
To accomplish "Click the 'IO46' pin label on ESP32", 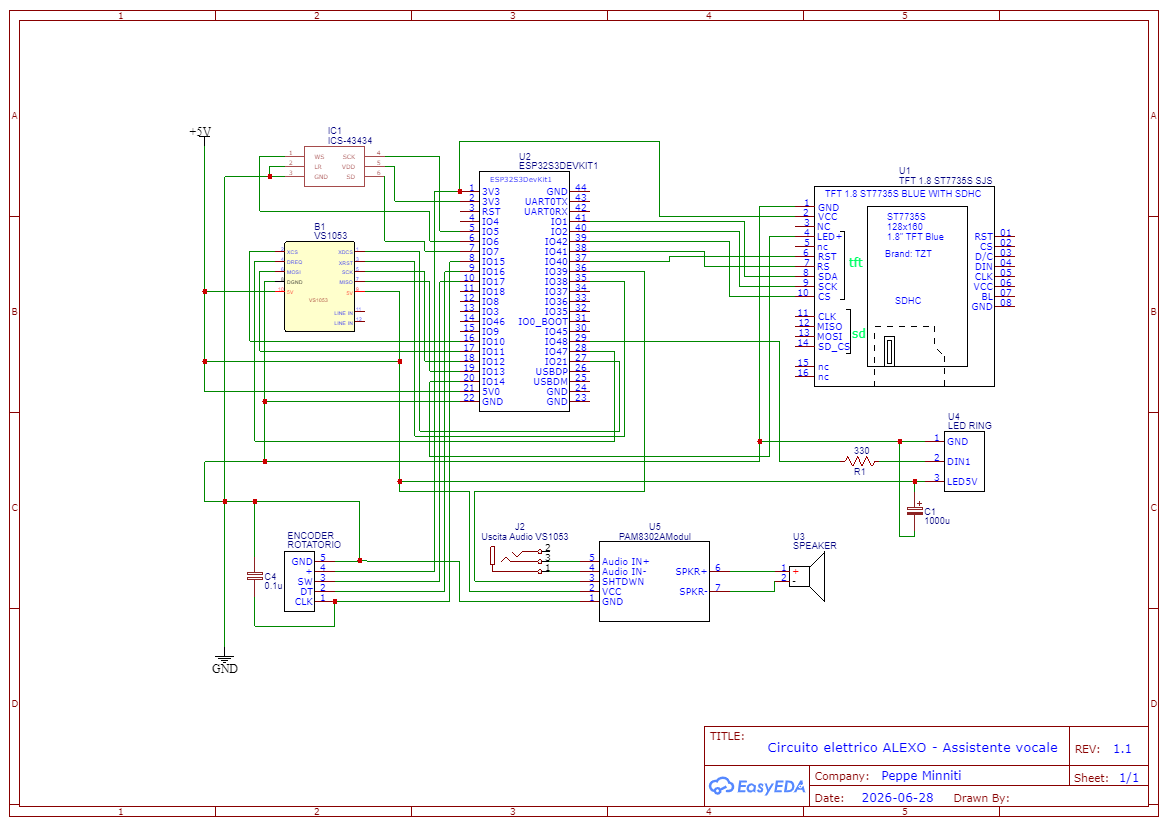I will click(494, 321).
